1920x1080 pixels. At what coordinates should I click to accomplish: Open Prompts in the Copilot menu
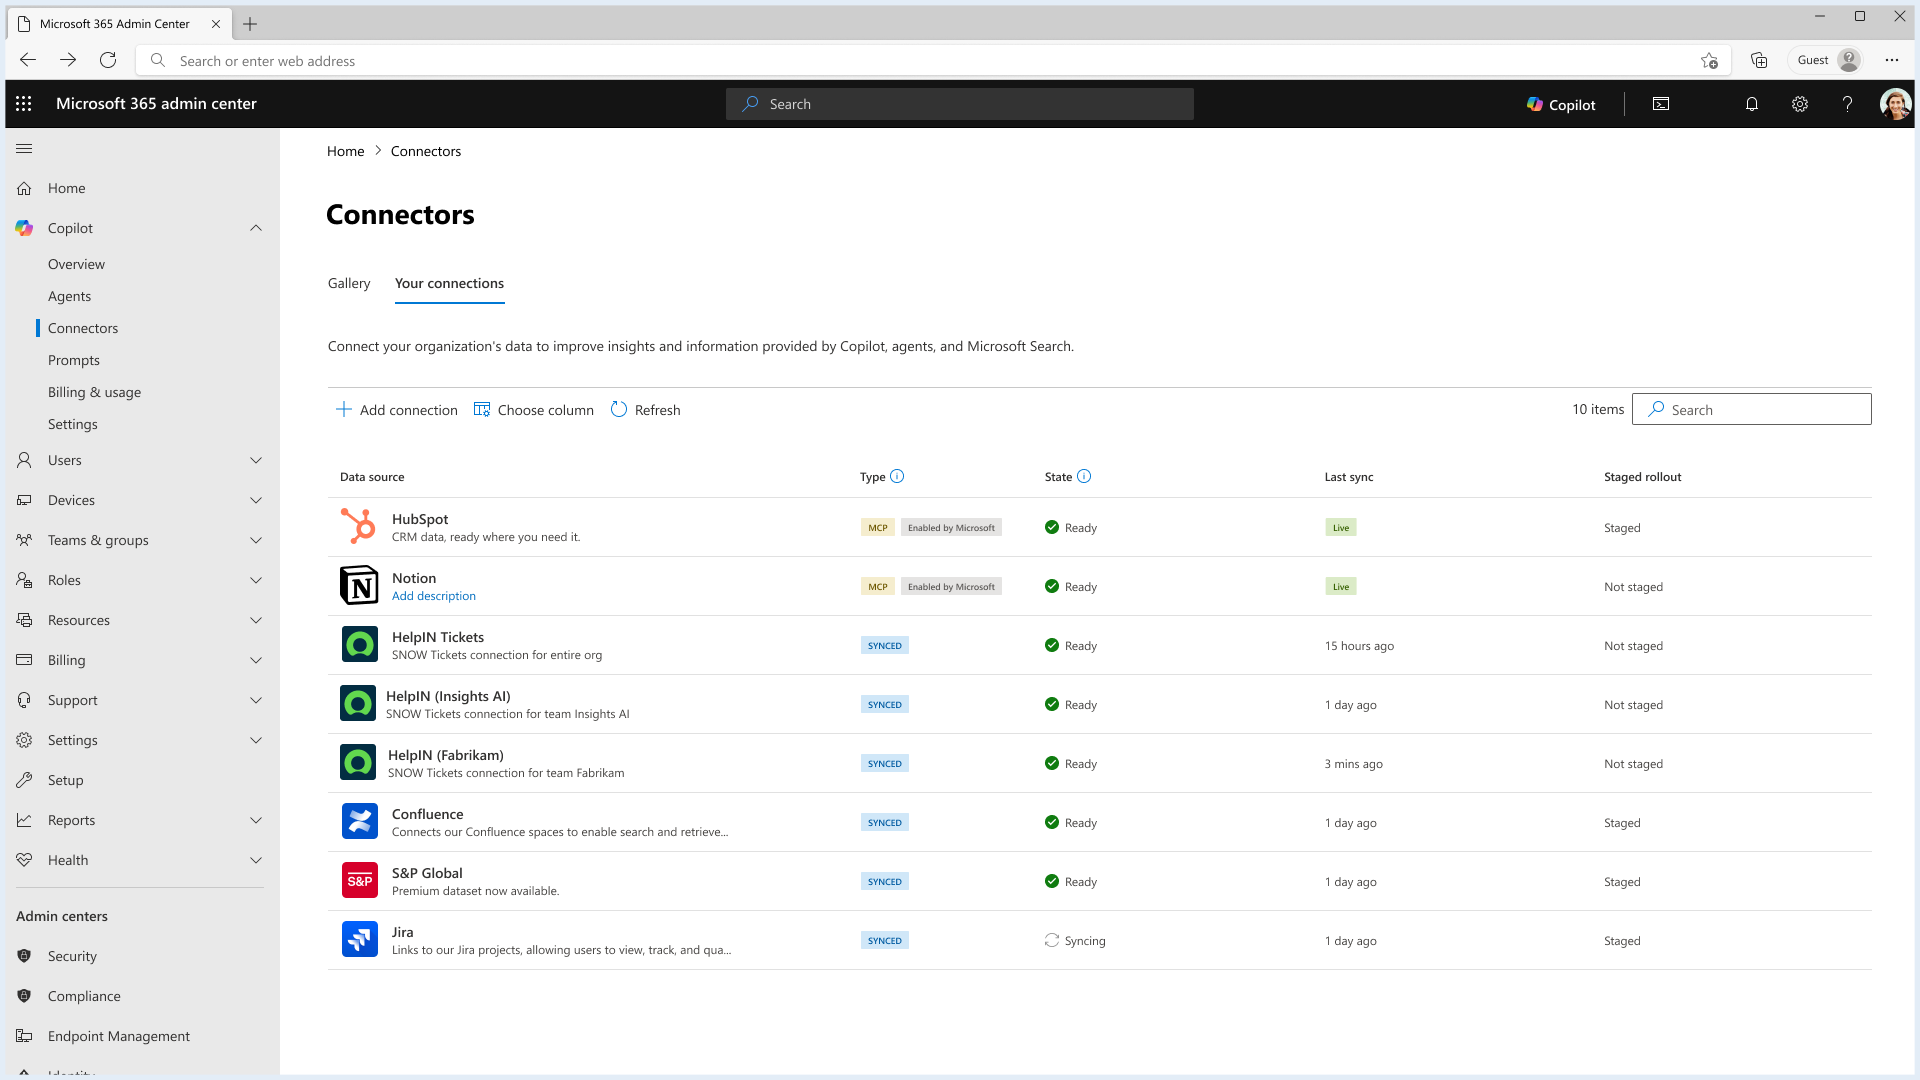(x=74, y=360)
